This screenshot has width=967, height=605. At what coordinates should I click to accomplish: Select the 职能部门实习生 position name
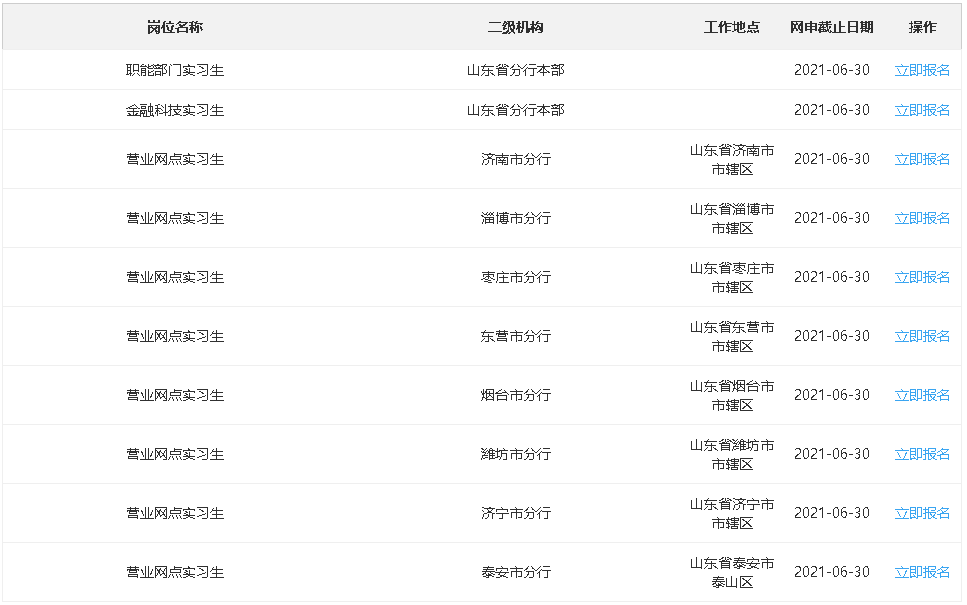[x=175, y=70]
